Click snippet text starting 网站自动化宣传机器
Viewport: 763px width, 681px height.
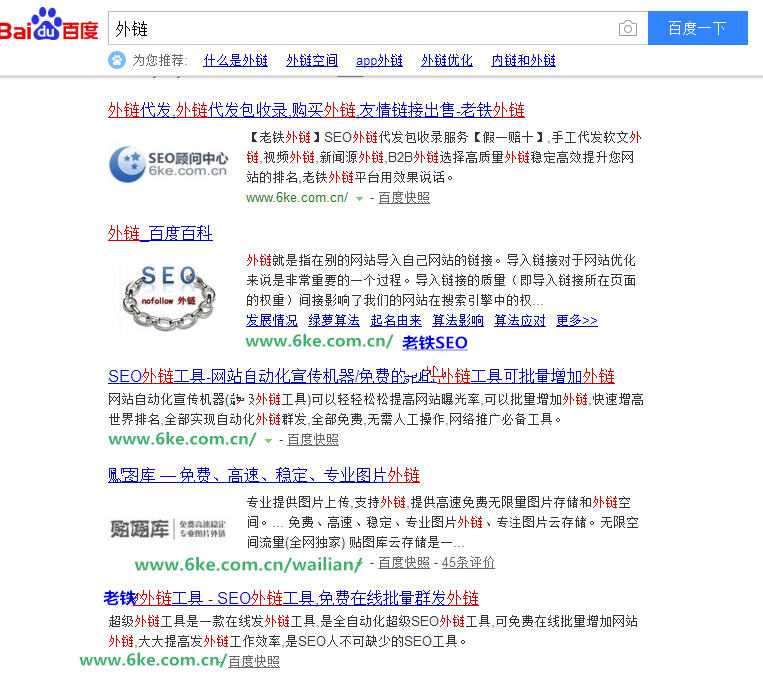tap(376, 409)
